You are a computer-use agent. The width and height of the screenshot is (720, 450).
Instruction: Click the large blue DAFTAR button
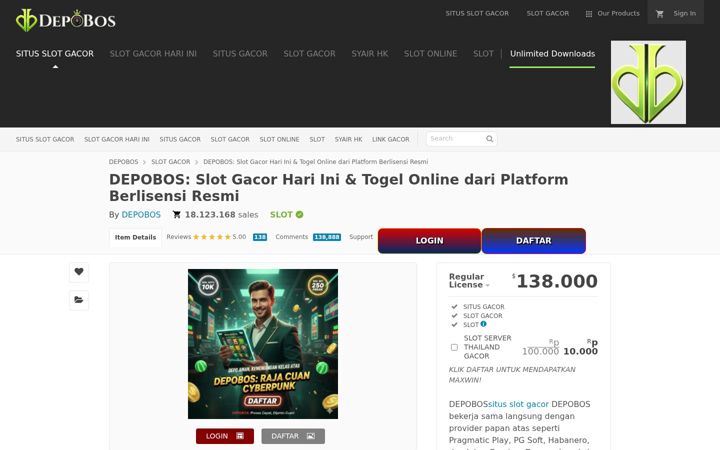(x=534, y=241)
